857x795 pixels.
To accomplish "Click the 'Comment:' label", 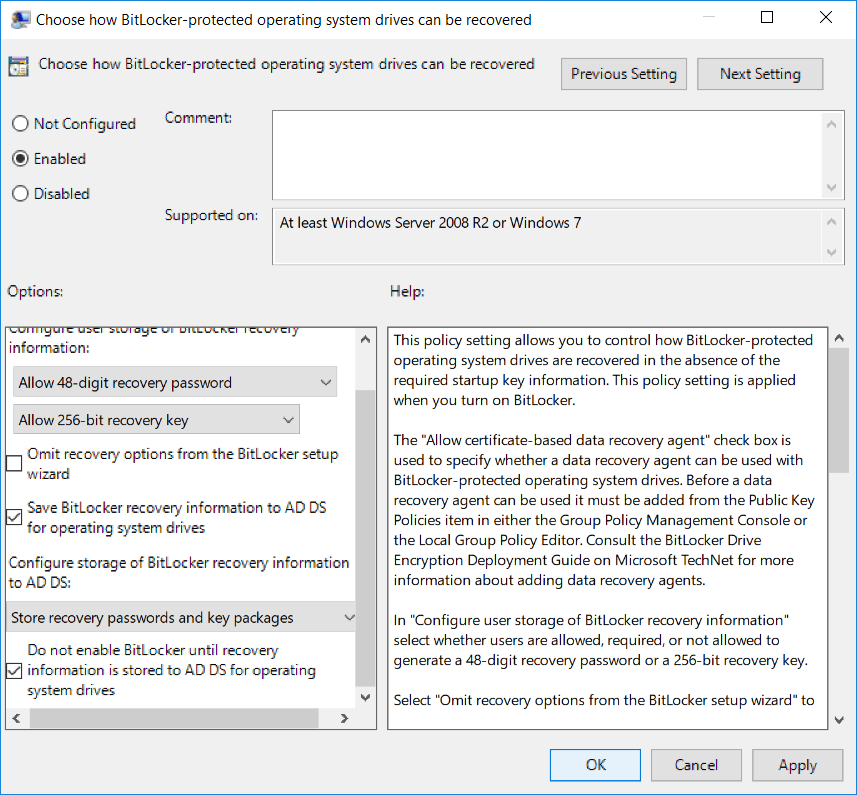I will tap(198, 117).
